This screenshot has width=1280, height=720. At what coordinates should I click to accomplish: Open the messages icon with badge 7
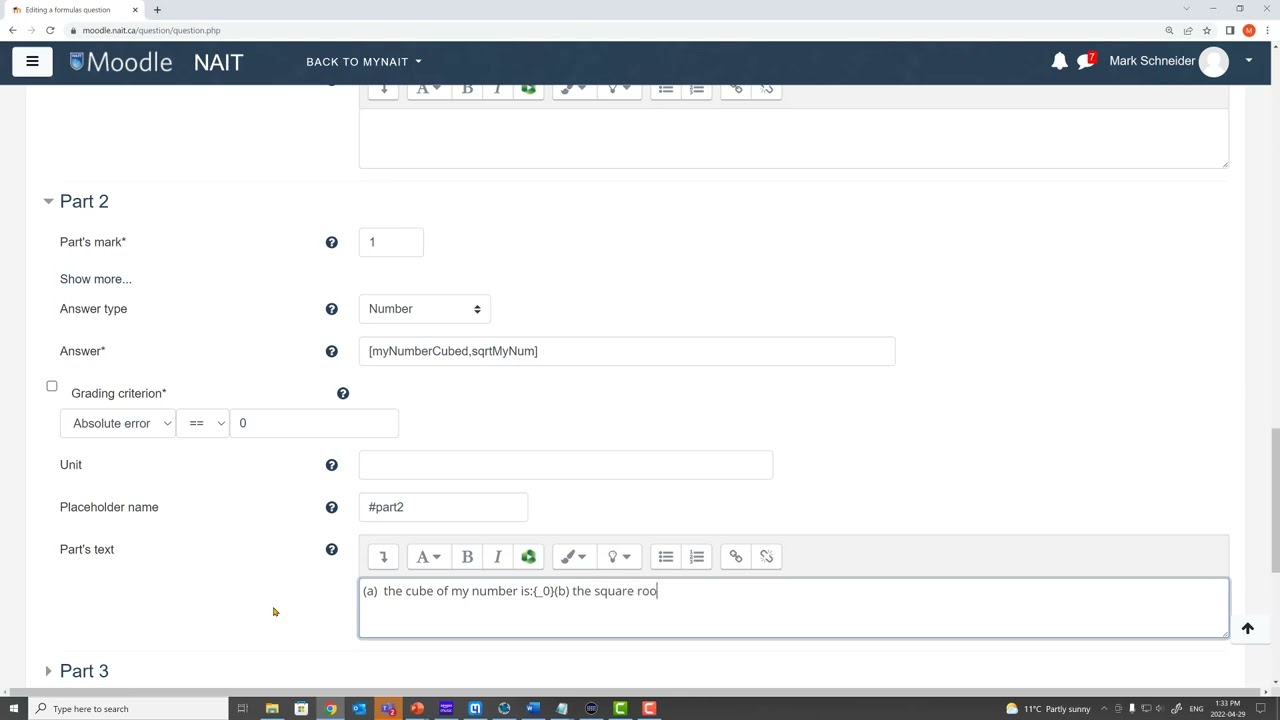(1086, 61)
